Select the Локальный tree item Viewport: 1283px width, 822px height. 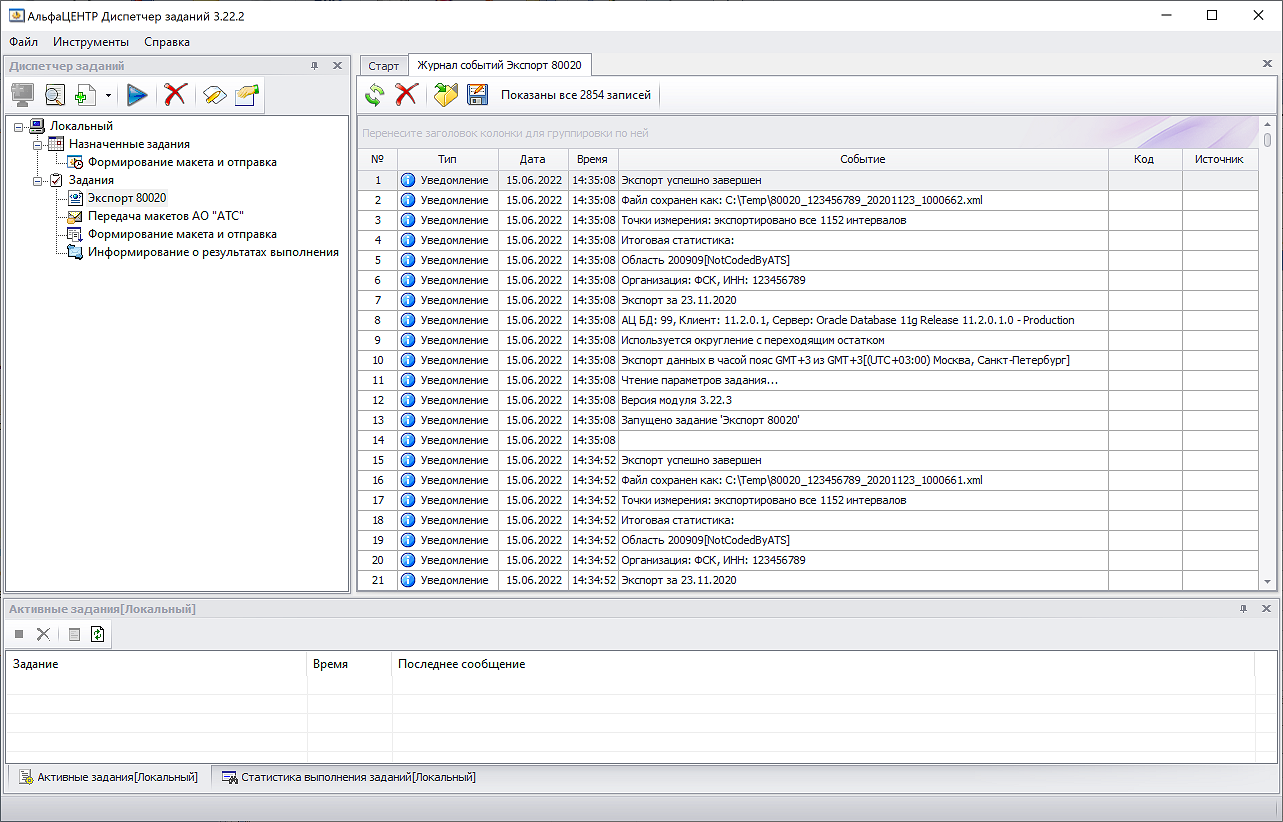pos(81,126)
